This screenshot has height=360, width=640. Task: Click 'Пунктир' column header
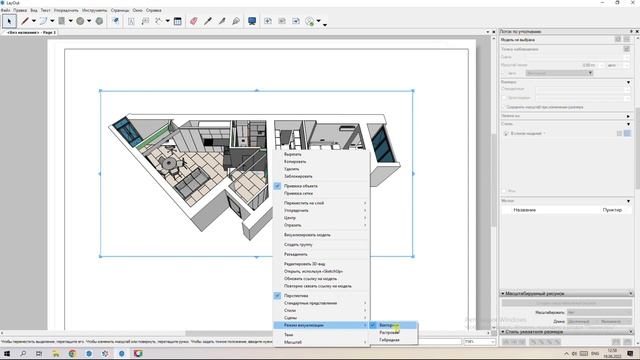[x=612, y=210]
